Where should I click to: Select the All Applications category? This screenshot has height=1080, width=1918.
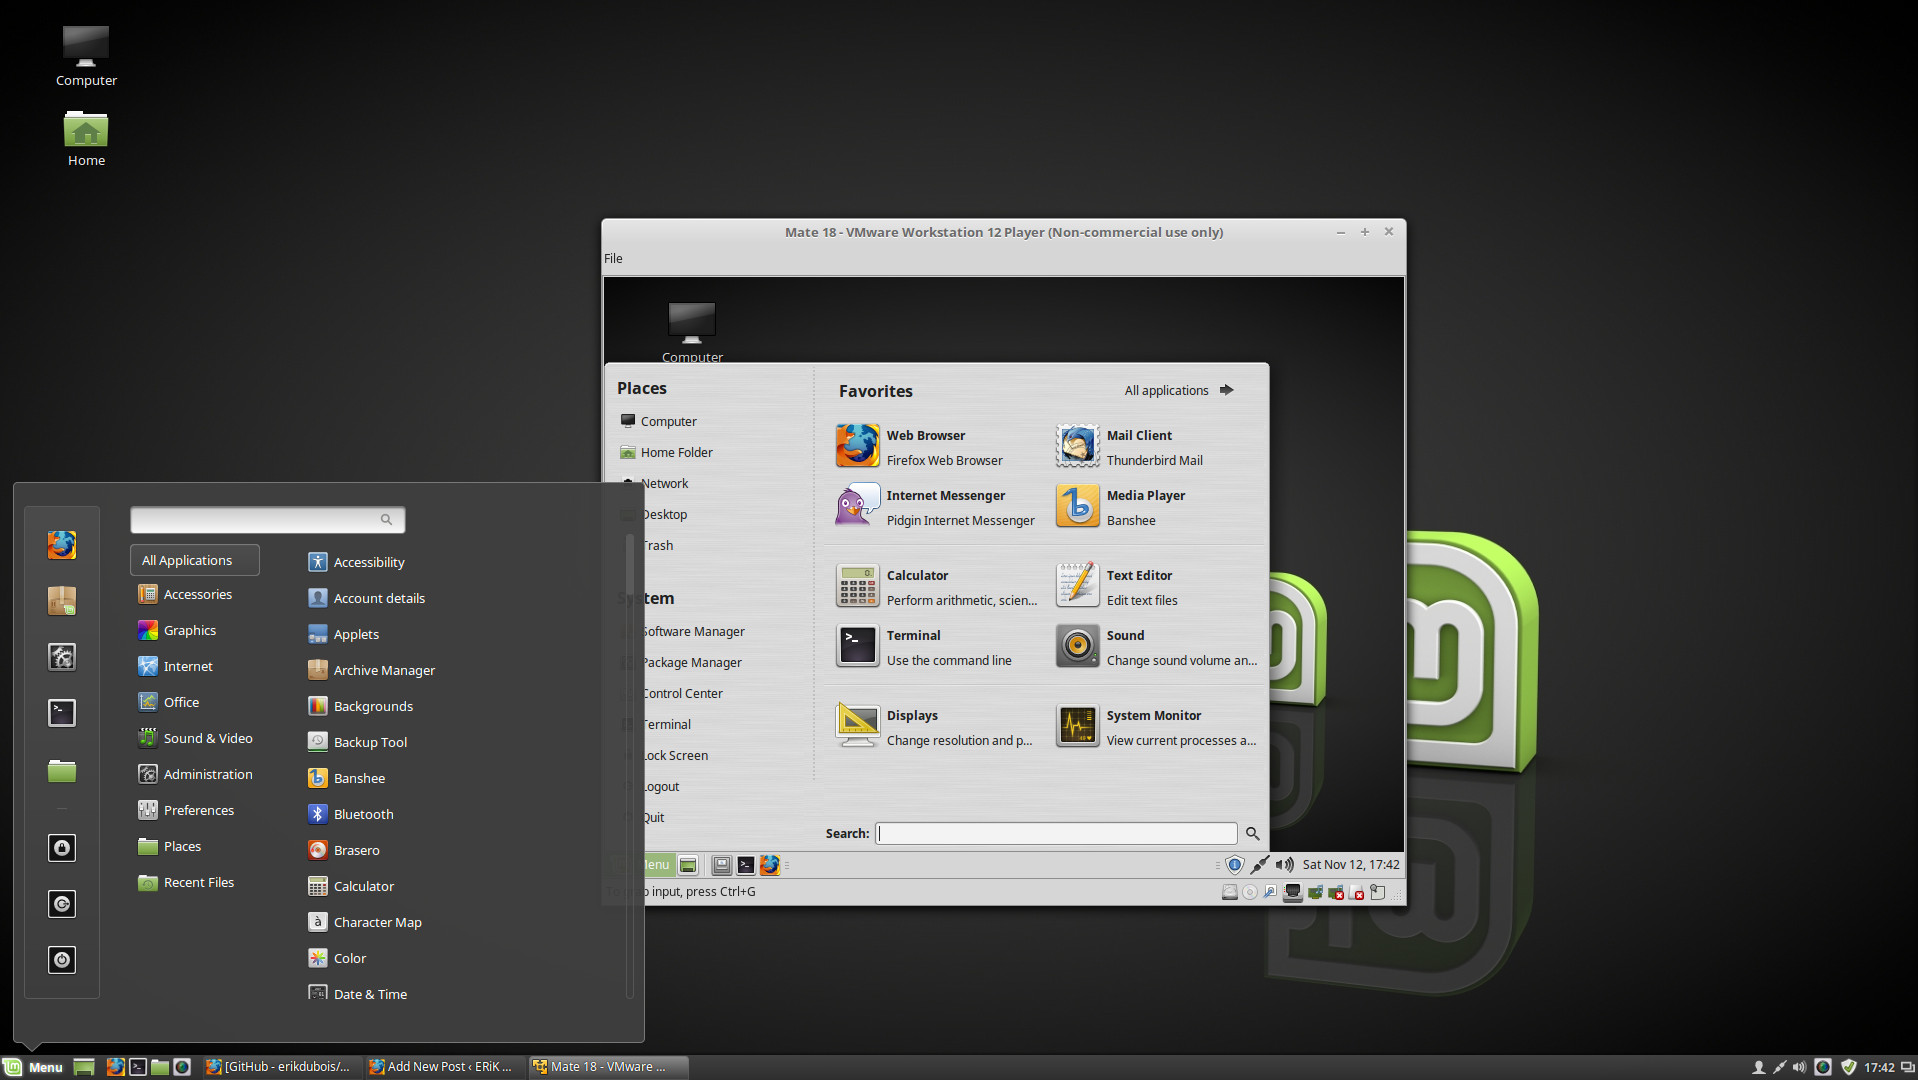[195, 560]
